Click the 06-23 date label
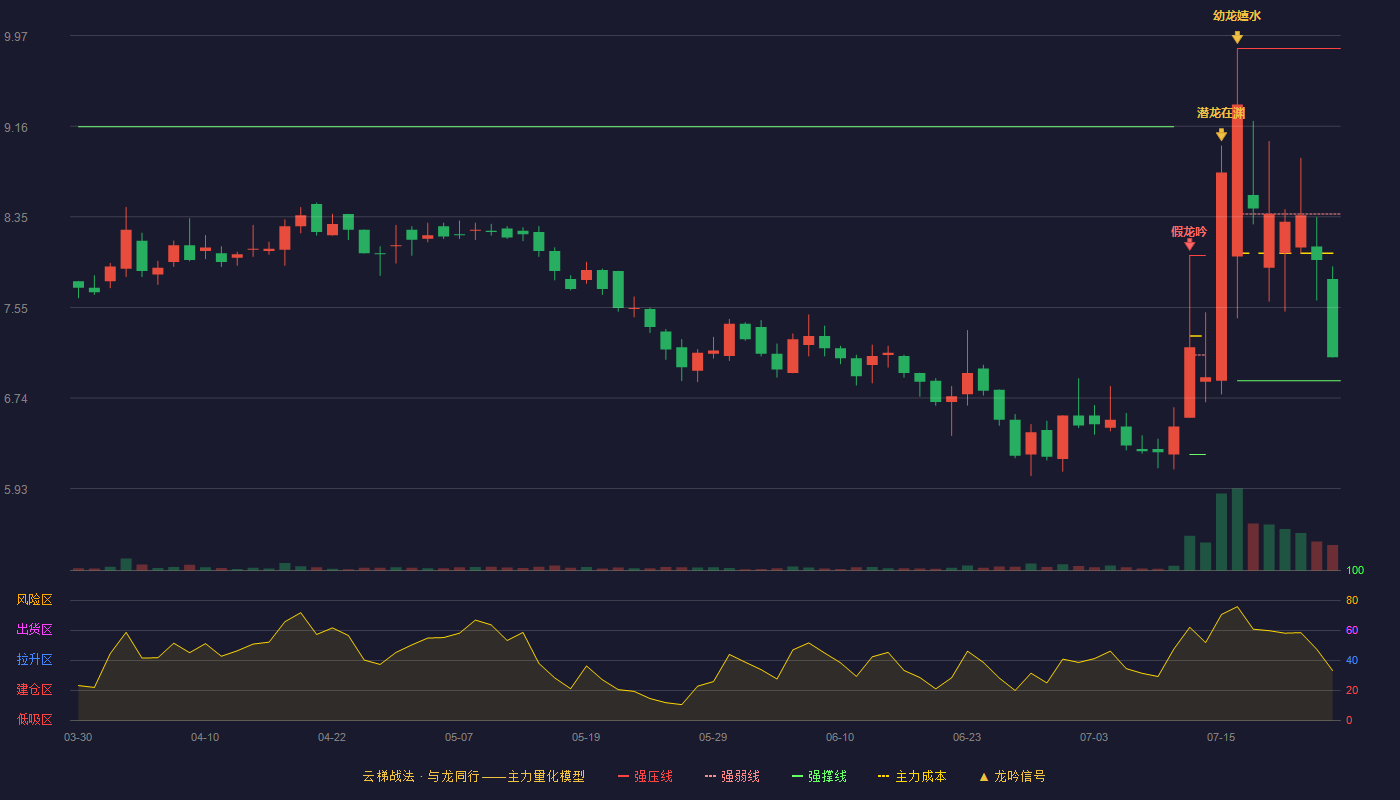This screenshot has width=1400, height=800. 967,737
